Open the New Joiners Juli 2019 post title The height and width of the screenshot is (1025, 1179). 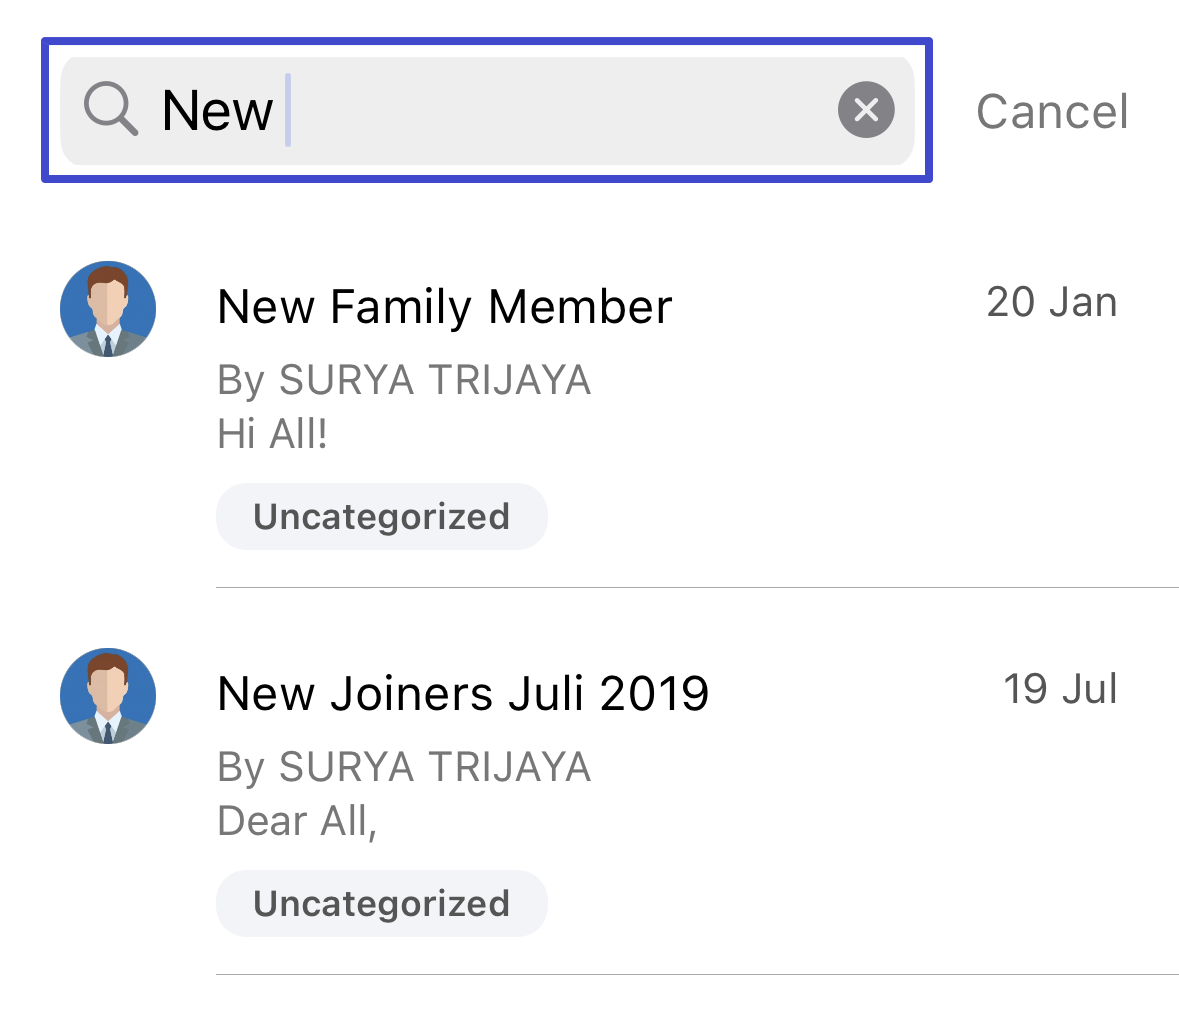pyautogui.click(x=463, y=693)
